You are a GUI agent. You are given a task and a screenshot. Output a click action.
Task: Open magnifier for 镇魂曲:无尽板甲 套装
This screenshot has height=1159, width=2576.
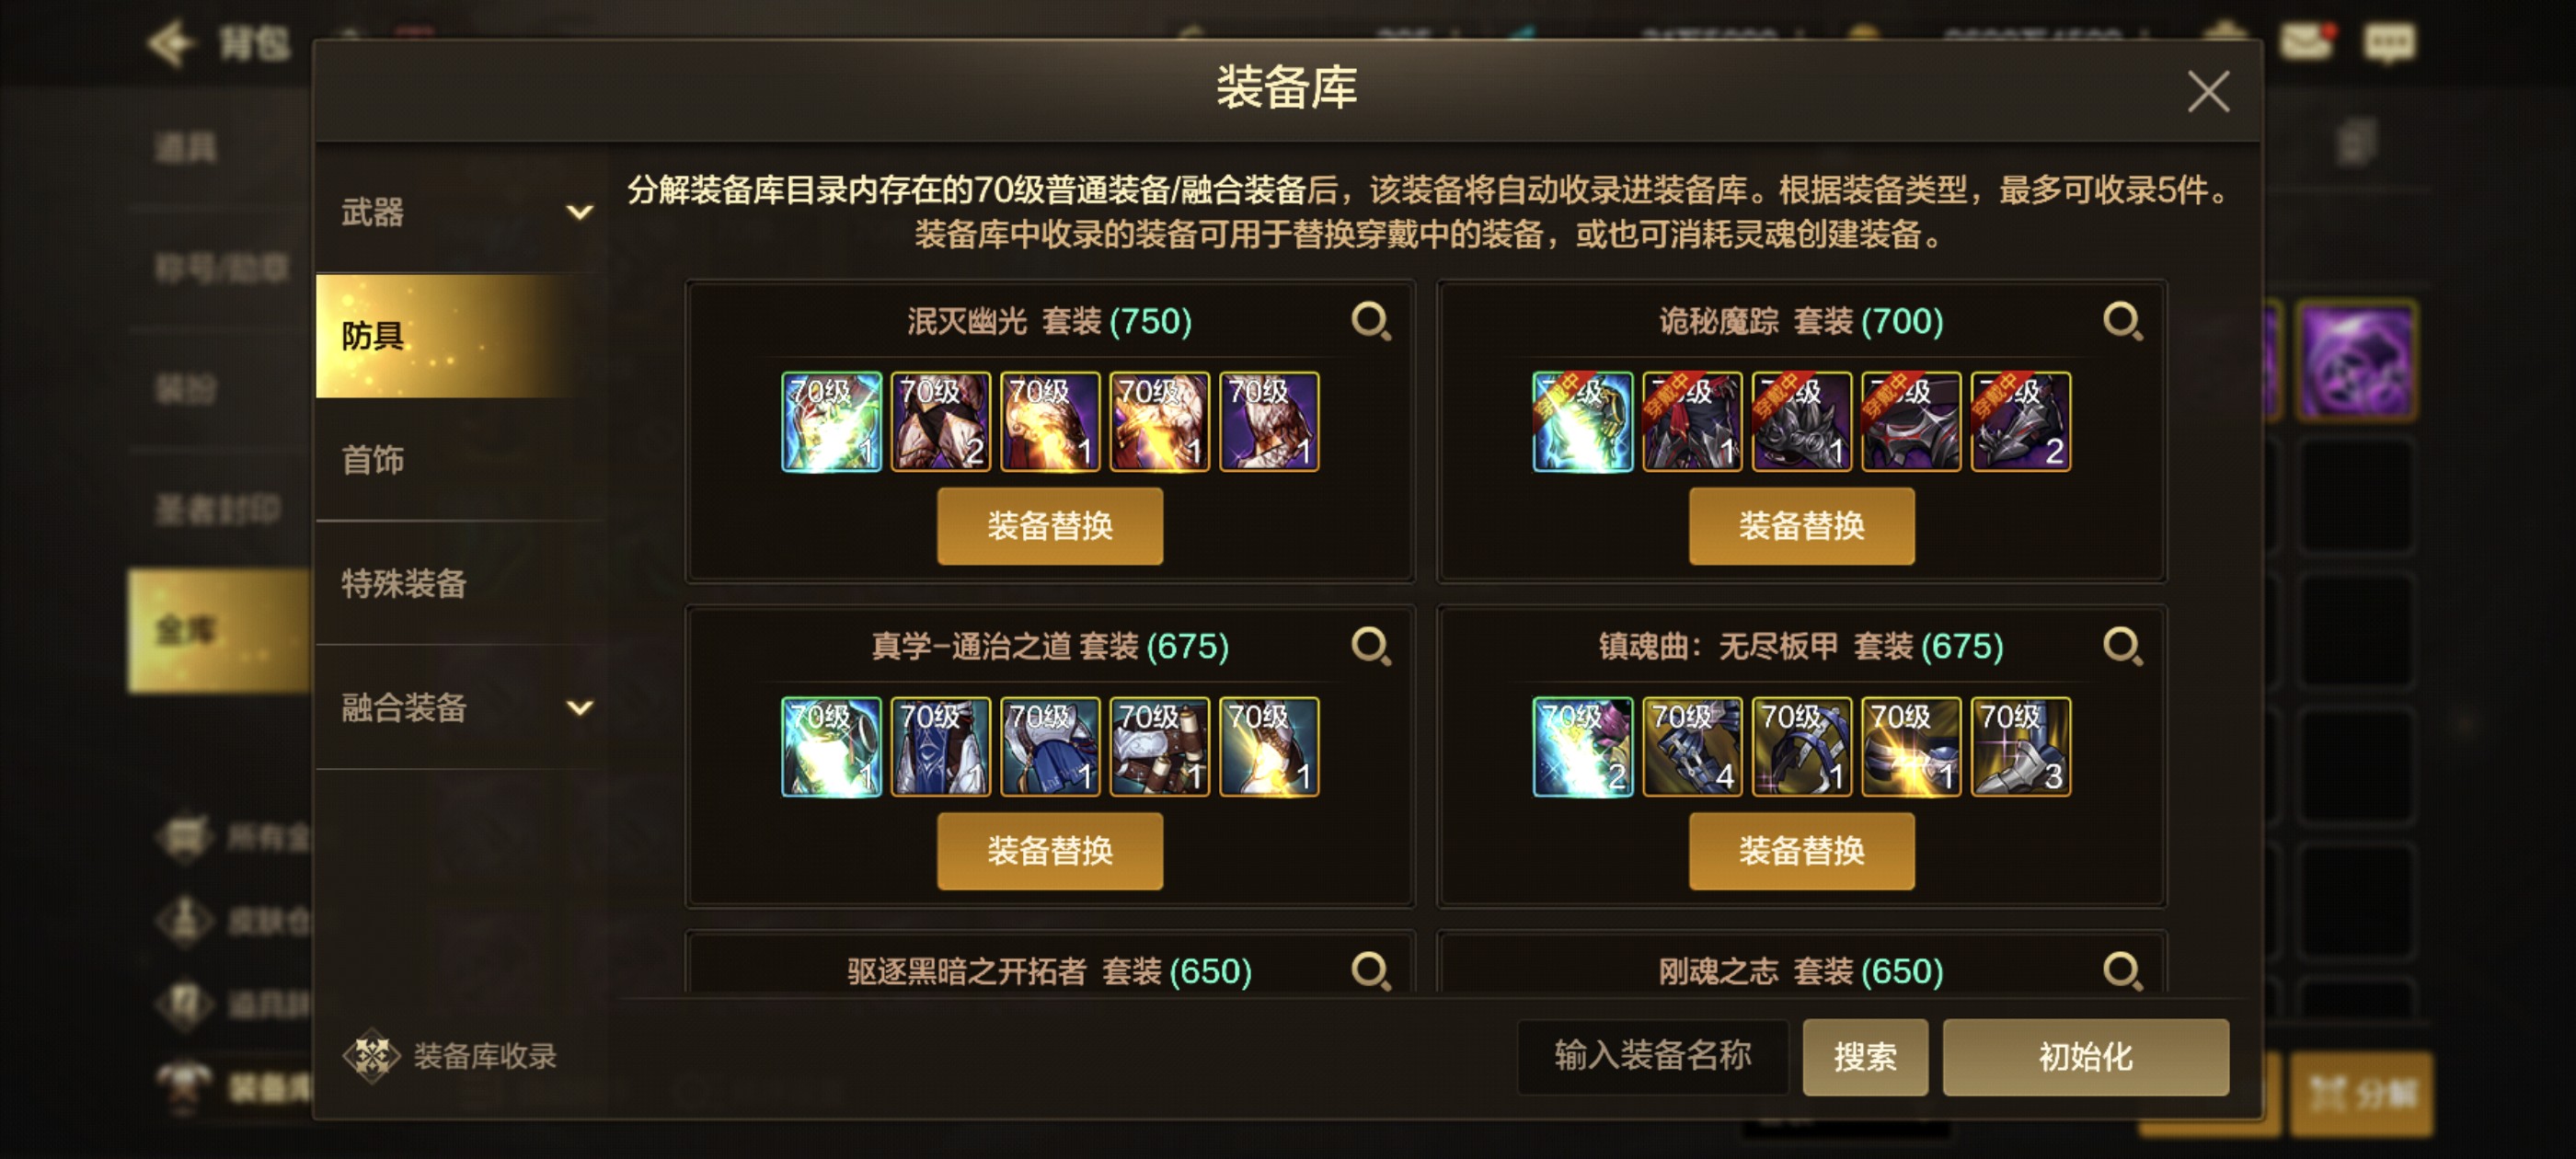(2122, 647)
